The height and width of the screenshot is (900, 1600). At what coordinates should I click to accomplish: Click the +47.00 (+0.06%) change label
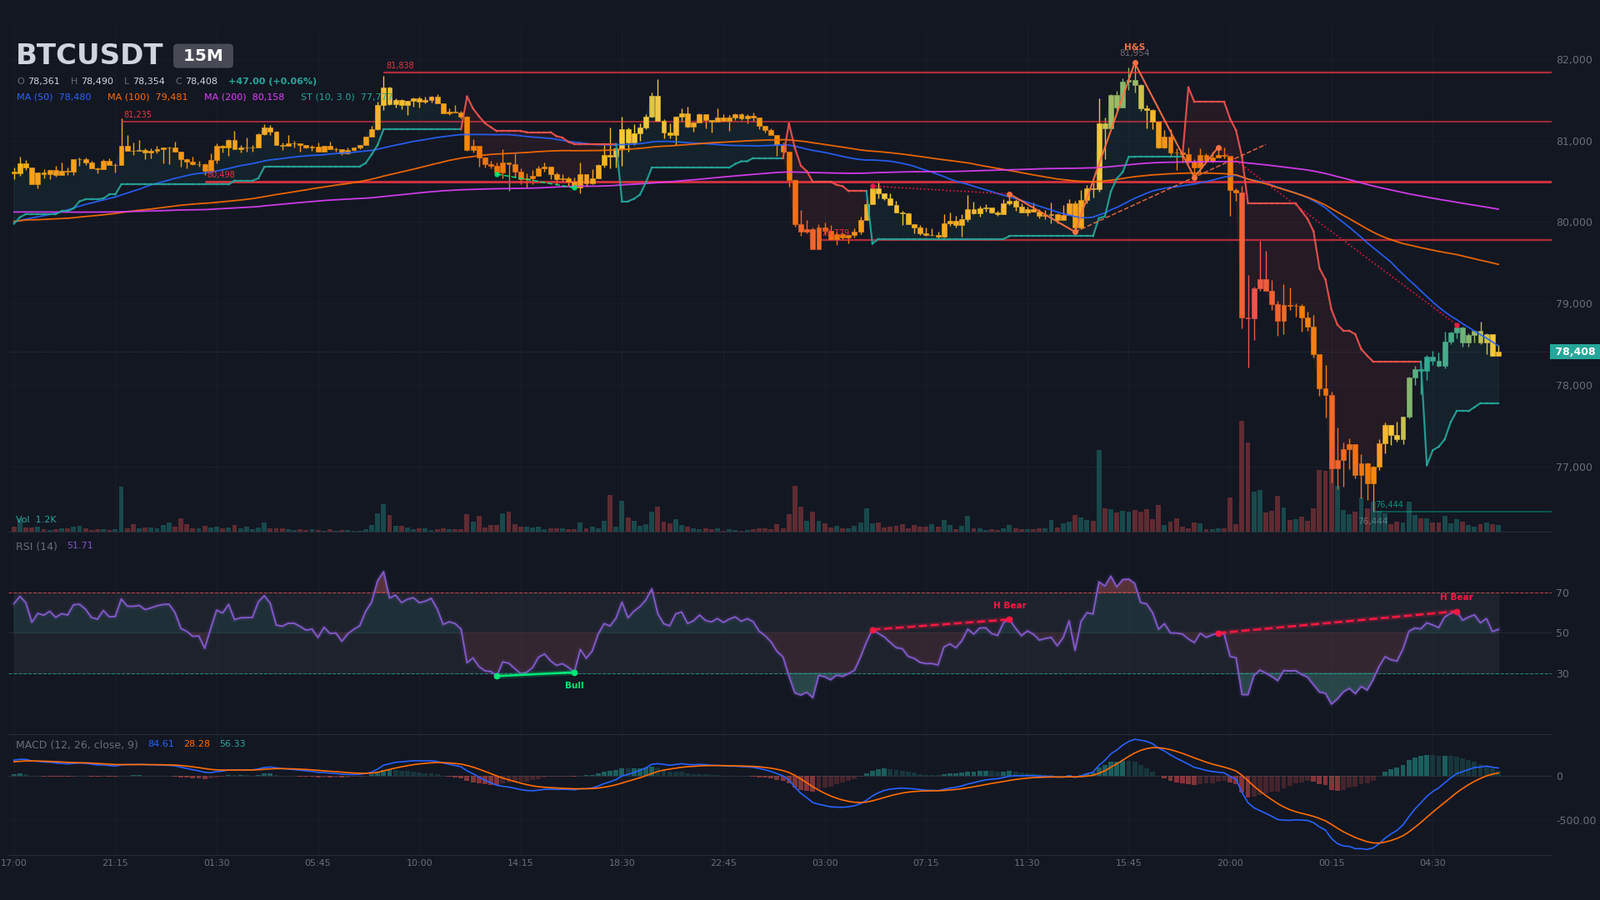pyautogui.click(x=272, y=81)
